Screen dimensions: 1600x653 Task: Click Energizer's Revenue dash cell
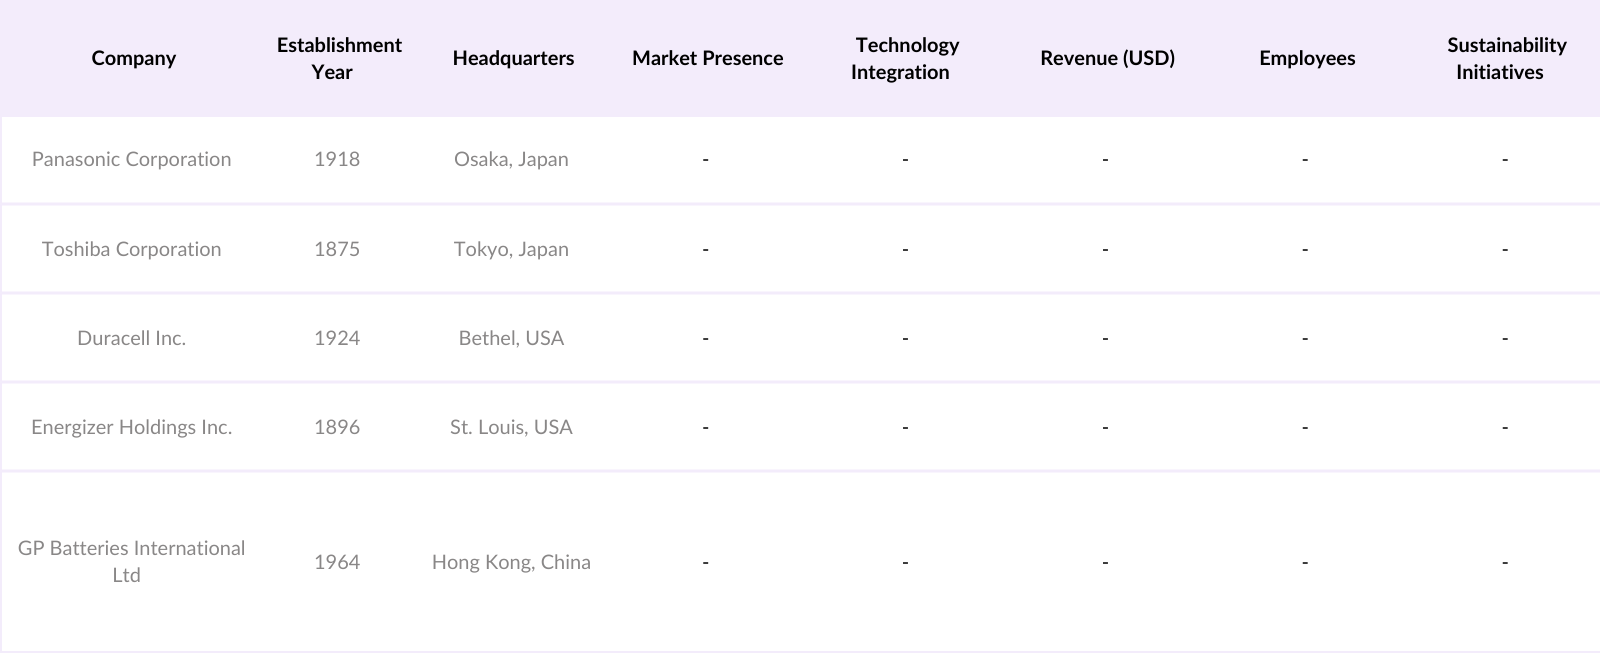(1105, 427)
